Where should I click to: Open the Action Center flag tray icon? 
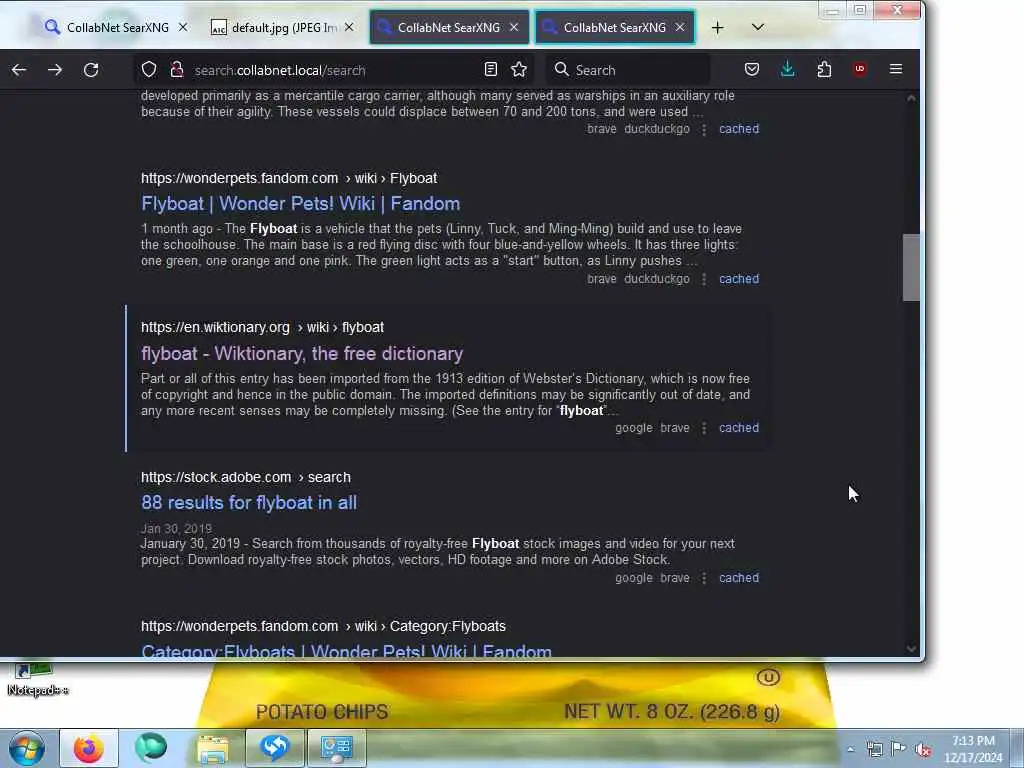coord(899,748)
